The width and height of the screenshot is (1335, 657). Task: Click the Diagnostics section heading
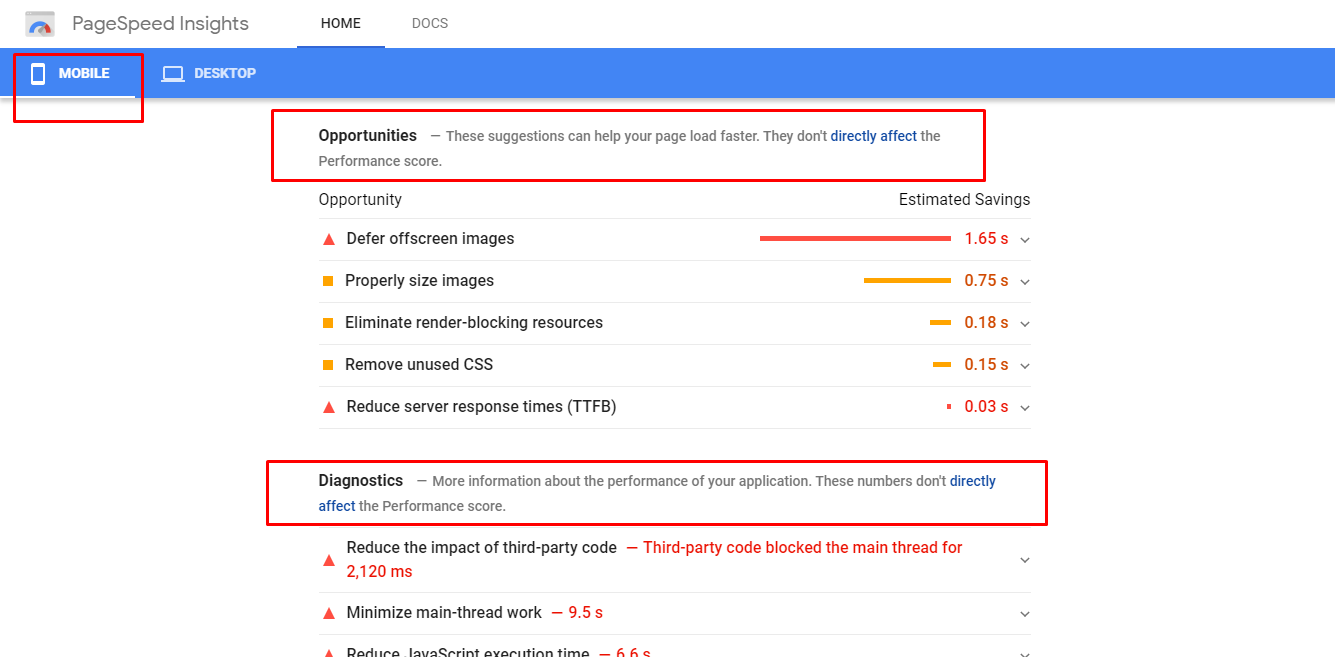click(361, 481)
